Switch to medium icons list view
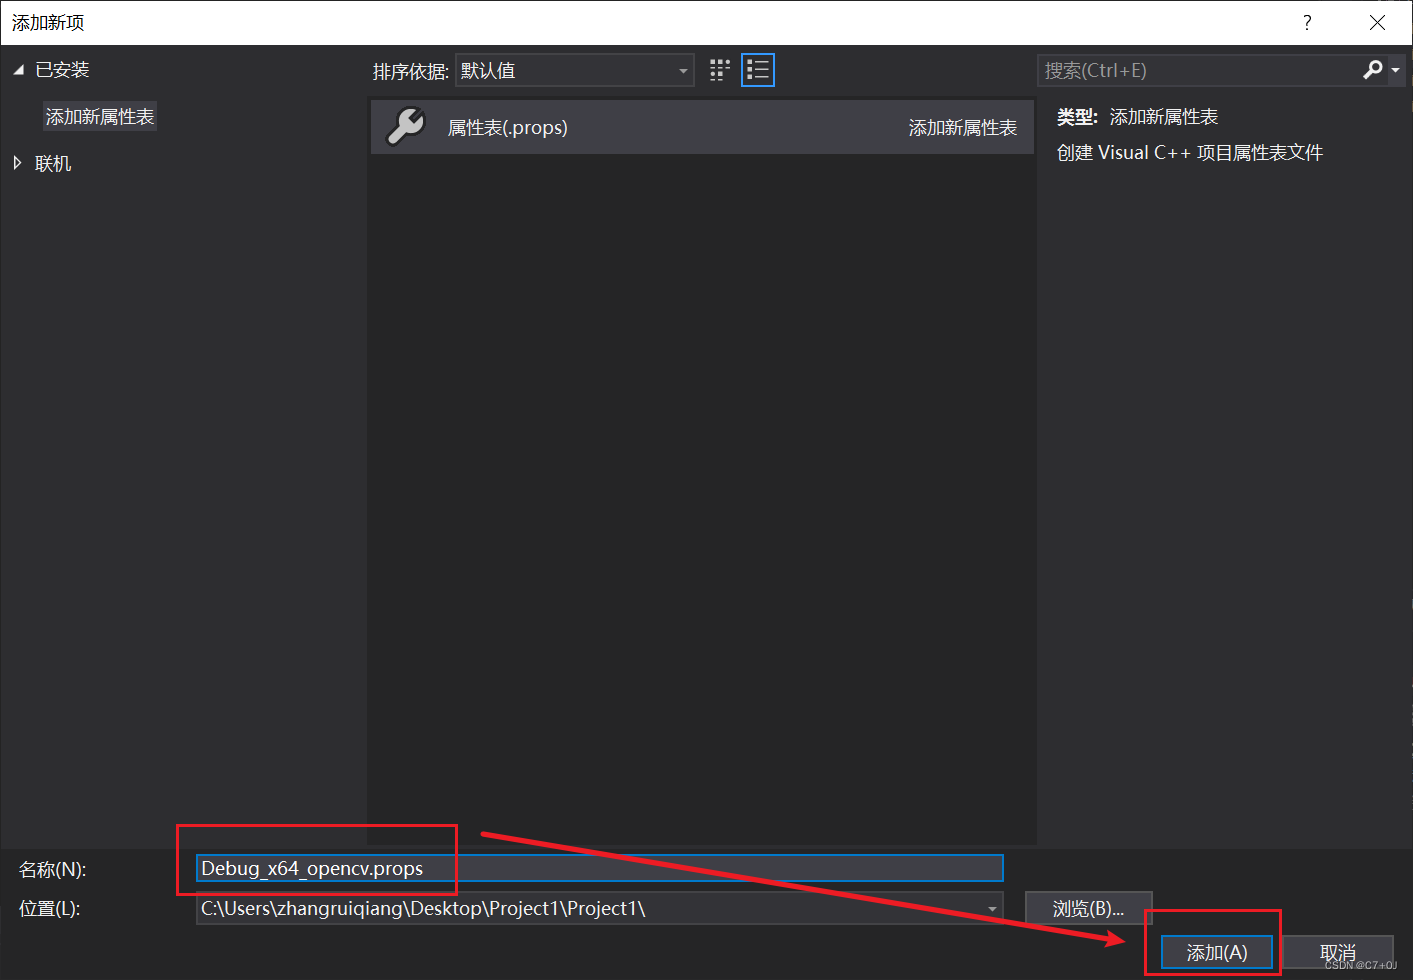Image resolution: width=1413 pixels, height=980 pixels. coord(758,70)
